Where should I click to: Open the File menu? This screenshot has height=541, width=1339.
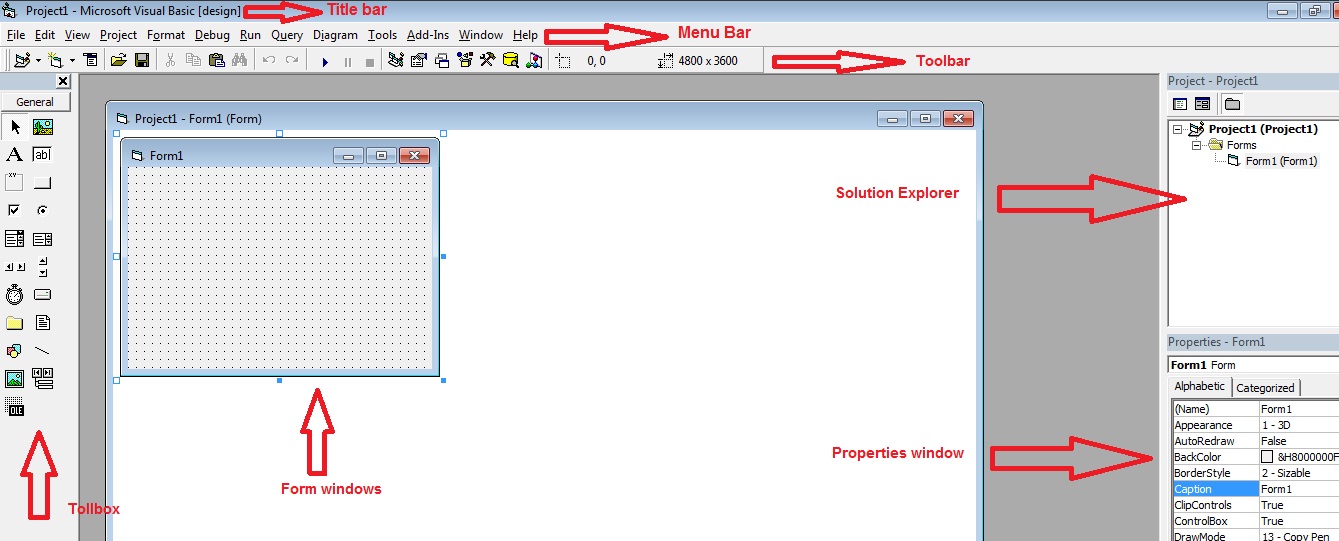pyautogui.click(x=15, y=35)
